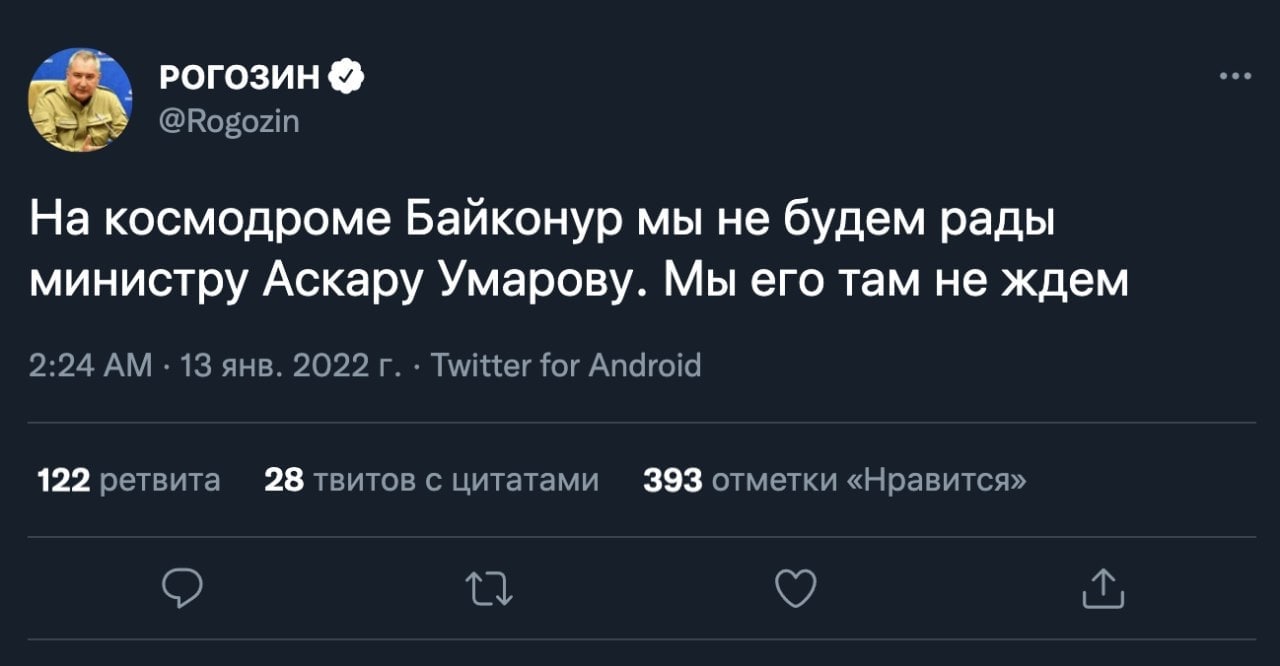Screen dimensions: 1280x666
Task: Click the date 13 янв. 2022 г.
Action: pos(285,365)
